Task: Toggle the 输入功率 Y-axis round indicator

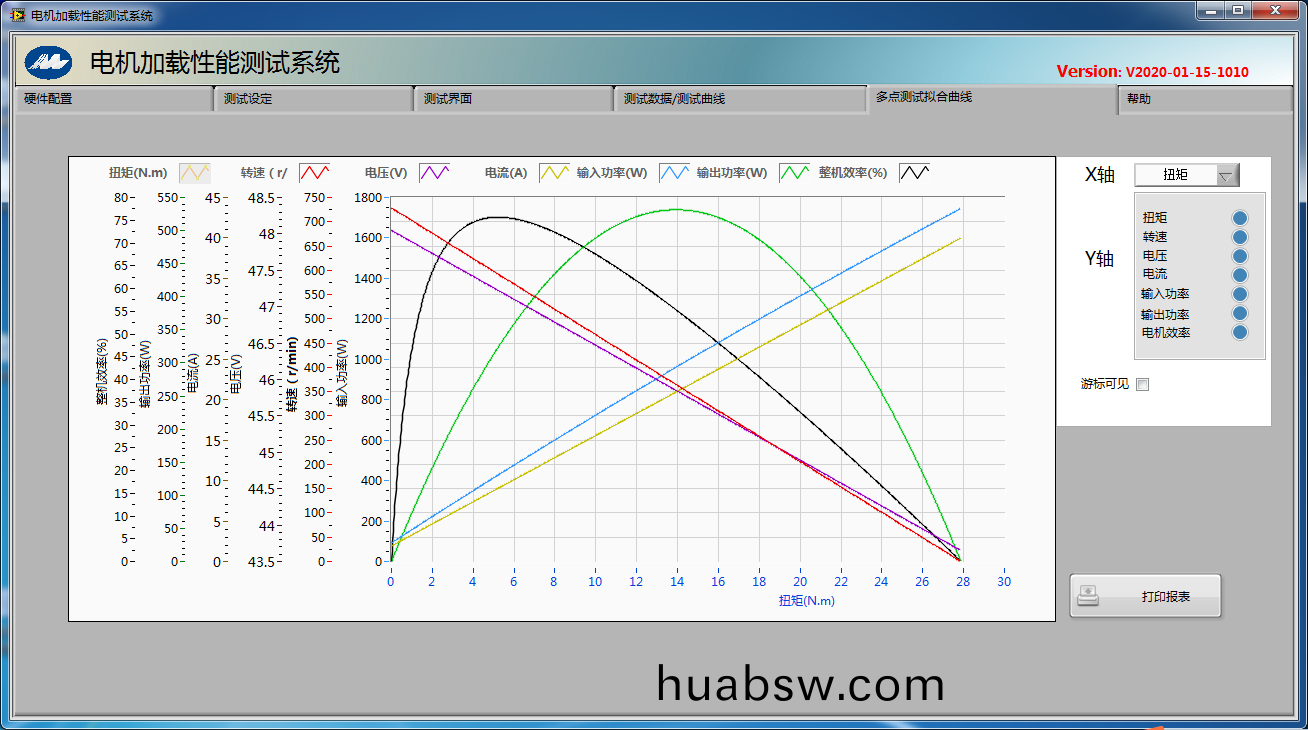Action: (1240, 294)
